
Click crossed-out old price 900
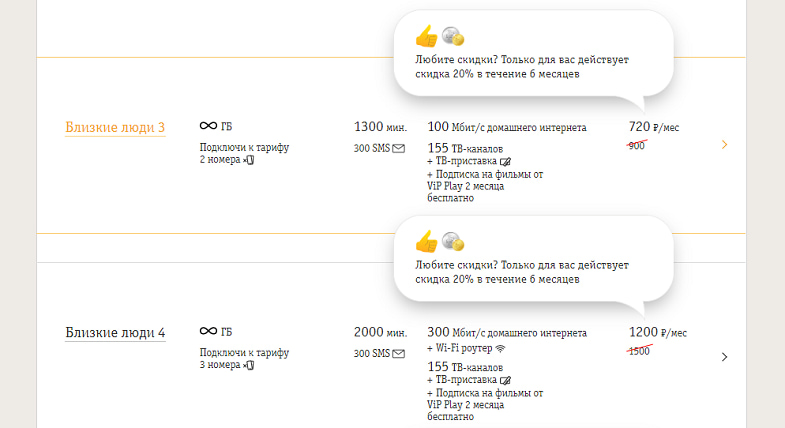[x=637, y=146]
